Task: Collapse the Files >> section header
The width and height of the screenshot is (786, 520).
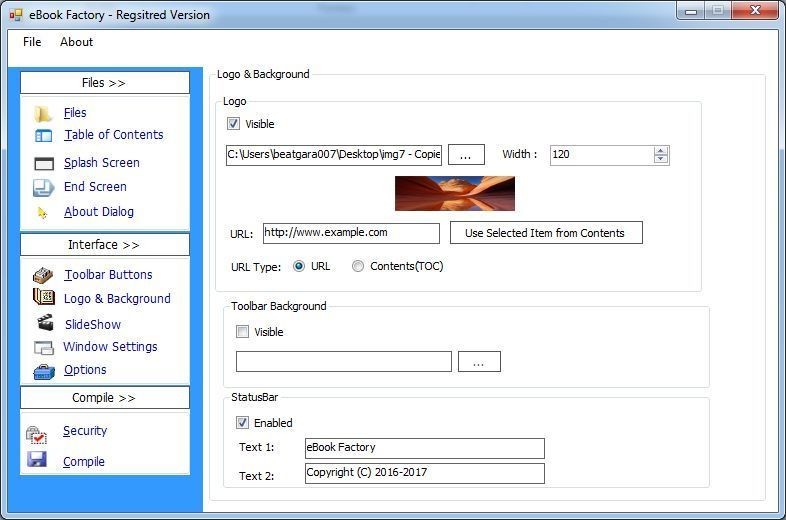Action: pos(105,83)
